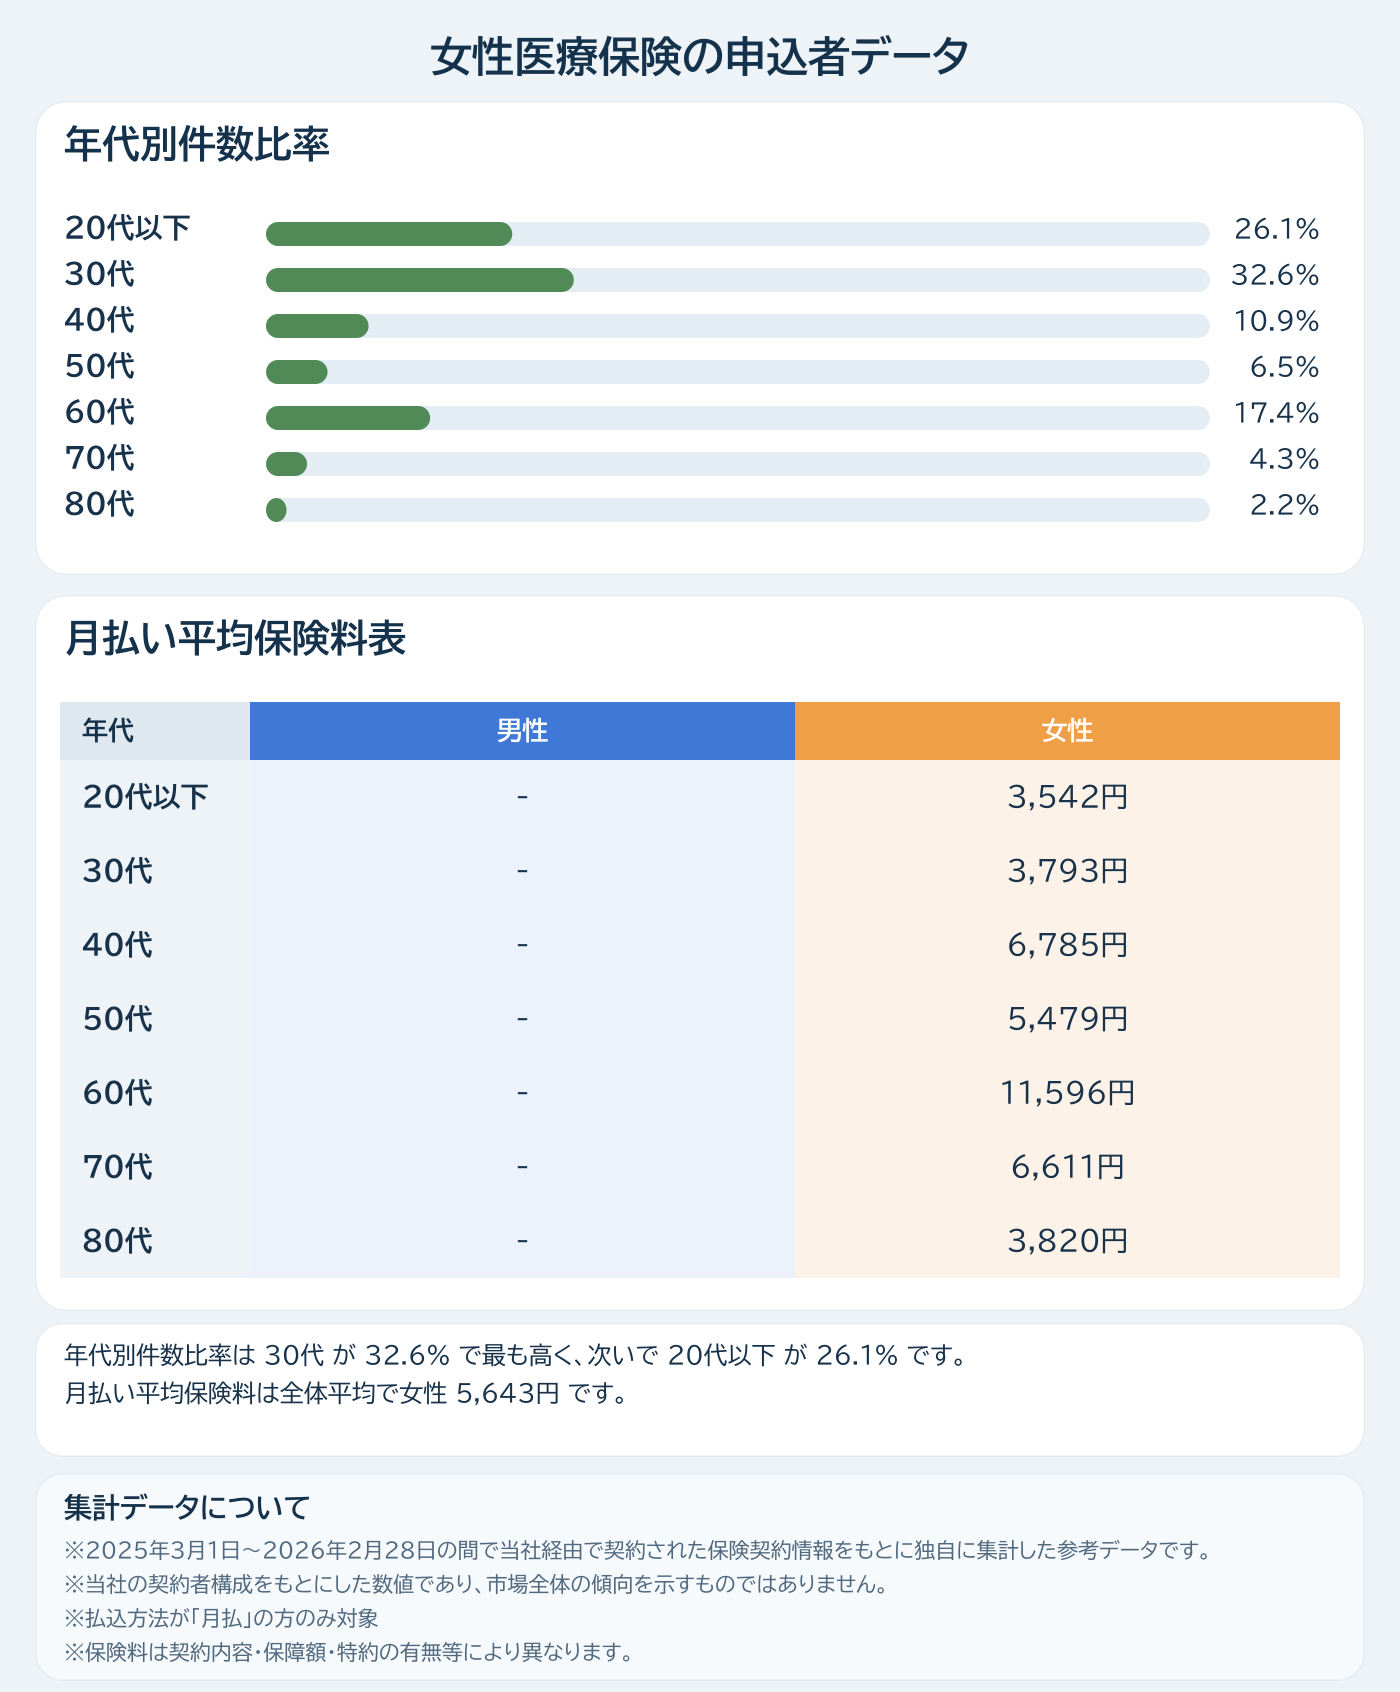
Task: Click the 月払い平均保険料表 heading
Action: [235, 639]
